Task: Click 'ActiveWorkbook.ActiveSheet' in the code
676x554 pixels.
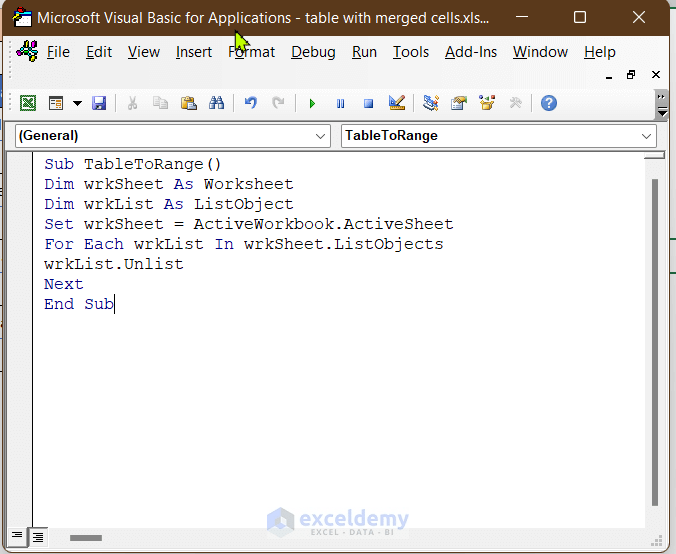Action: pyautogui.click(x=323, y=224)
